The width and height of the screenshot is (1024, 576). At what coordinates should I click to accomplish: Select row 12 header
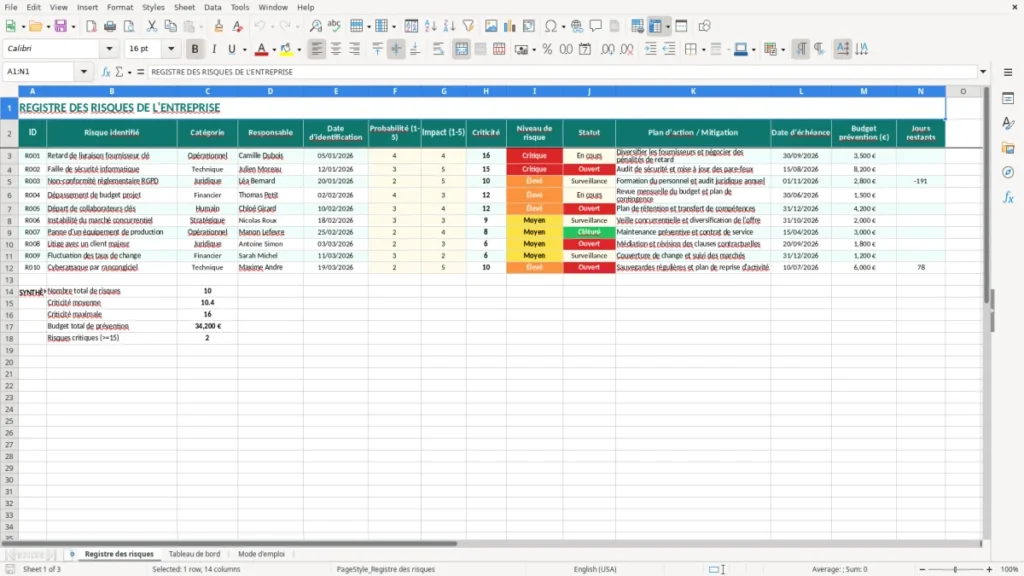tap(9, 268)
